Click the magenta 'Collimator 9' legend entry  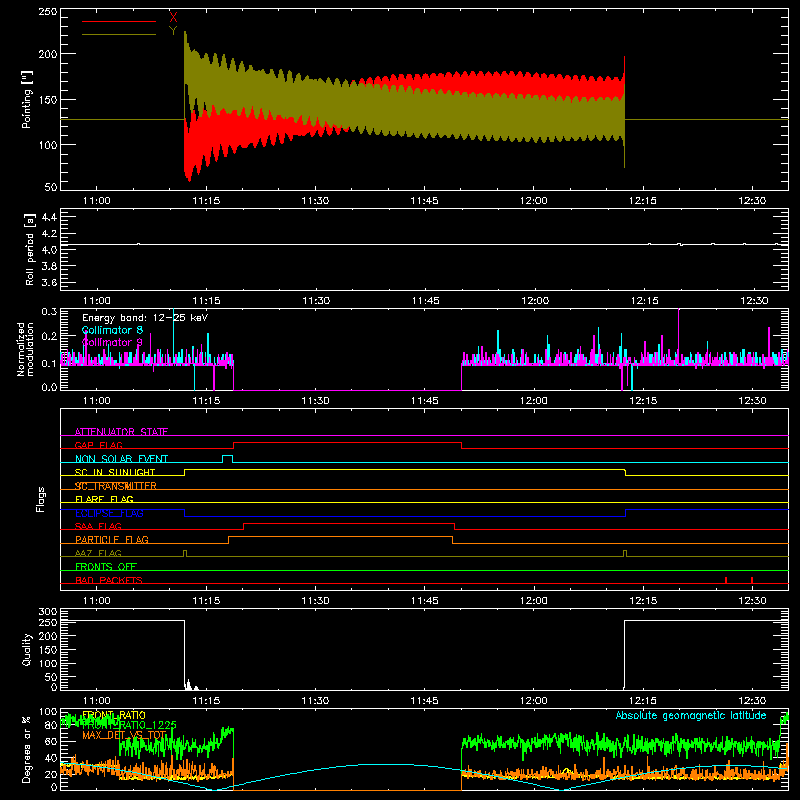tap(112, 342)
